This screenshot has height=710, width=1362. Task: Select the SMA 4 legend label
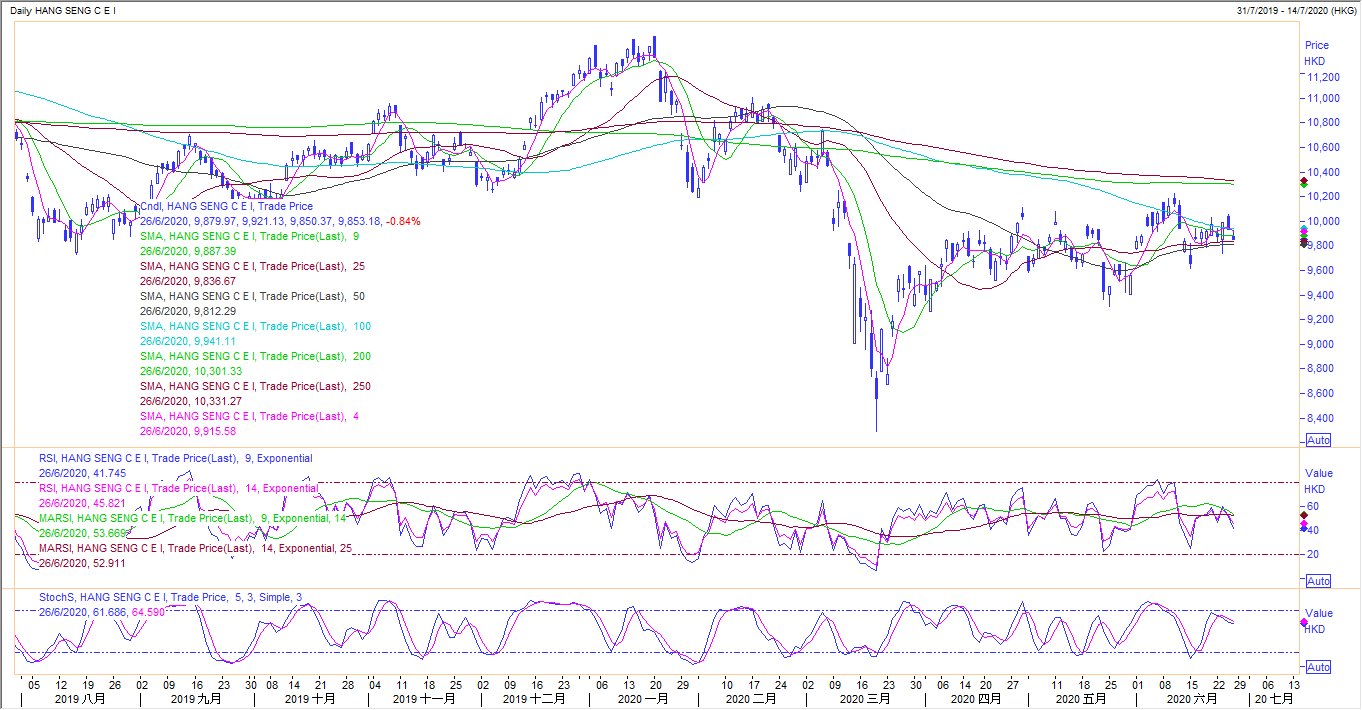click(249, 416)
